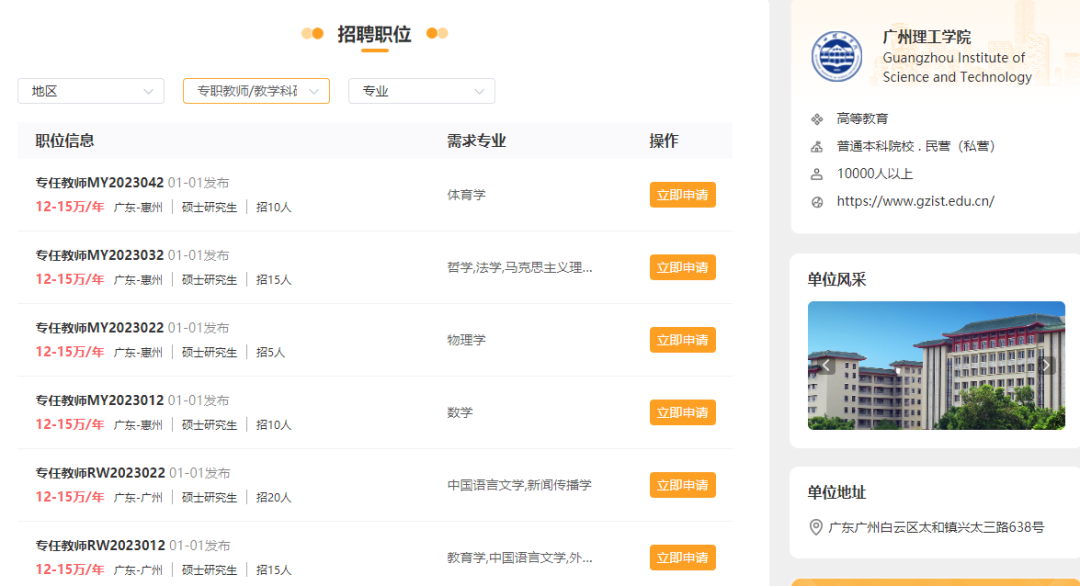Click the website globe icon

point(817,202)
